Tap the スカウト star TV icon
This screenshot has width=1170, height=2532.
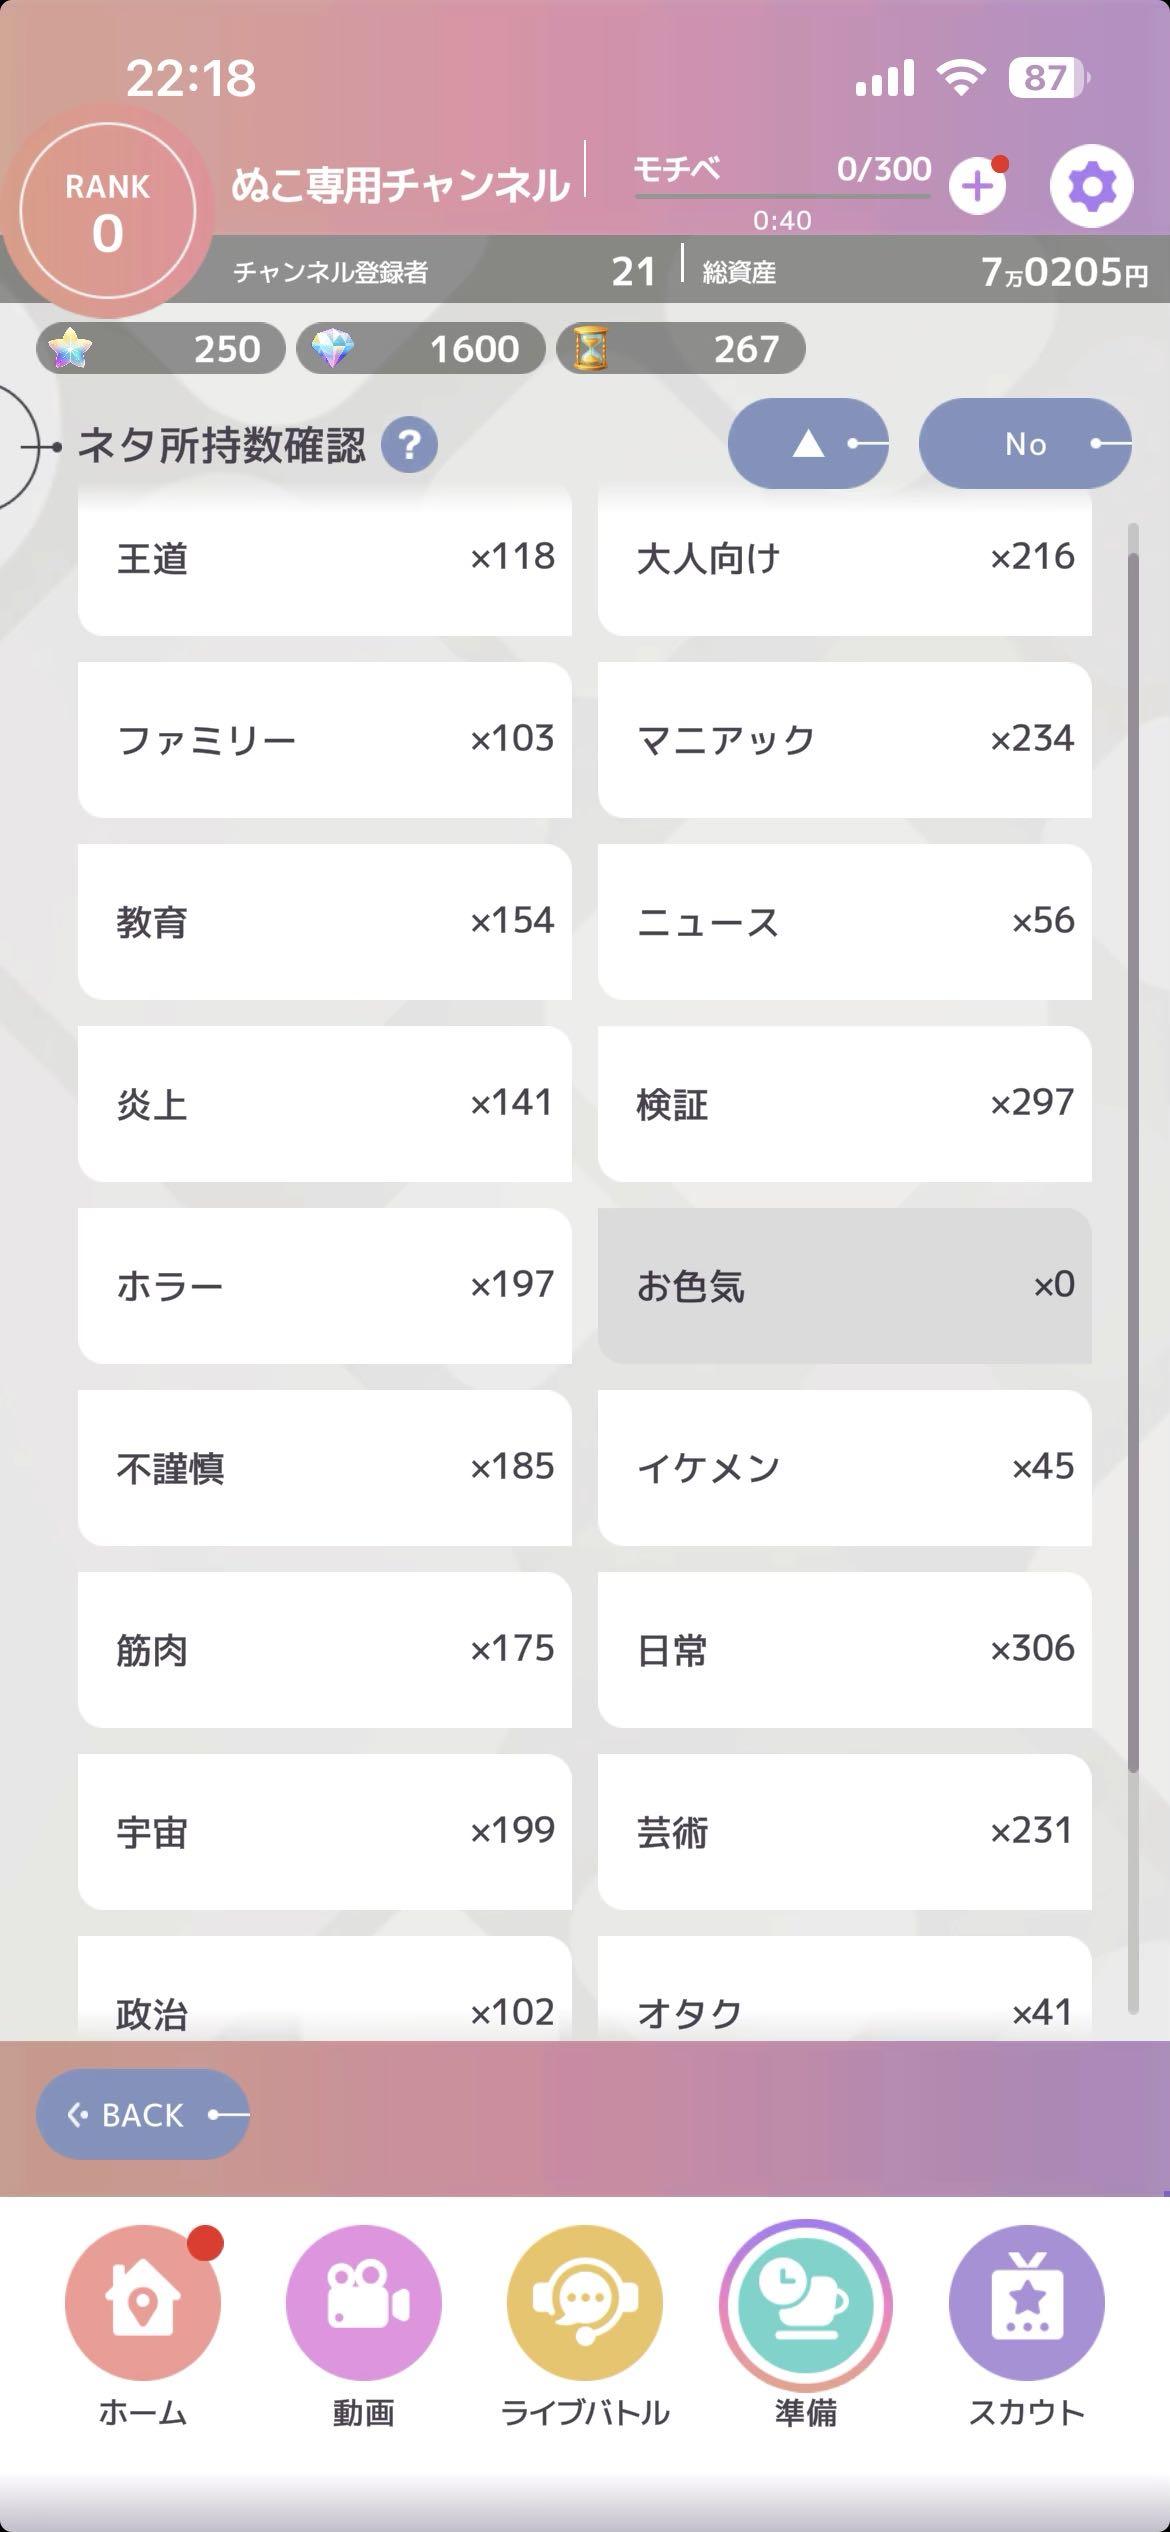pos(1026,2302)
